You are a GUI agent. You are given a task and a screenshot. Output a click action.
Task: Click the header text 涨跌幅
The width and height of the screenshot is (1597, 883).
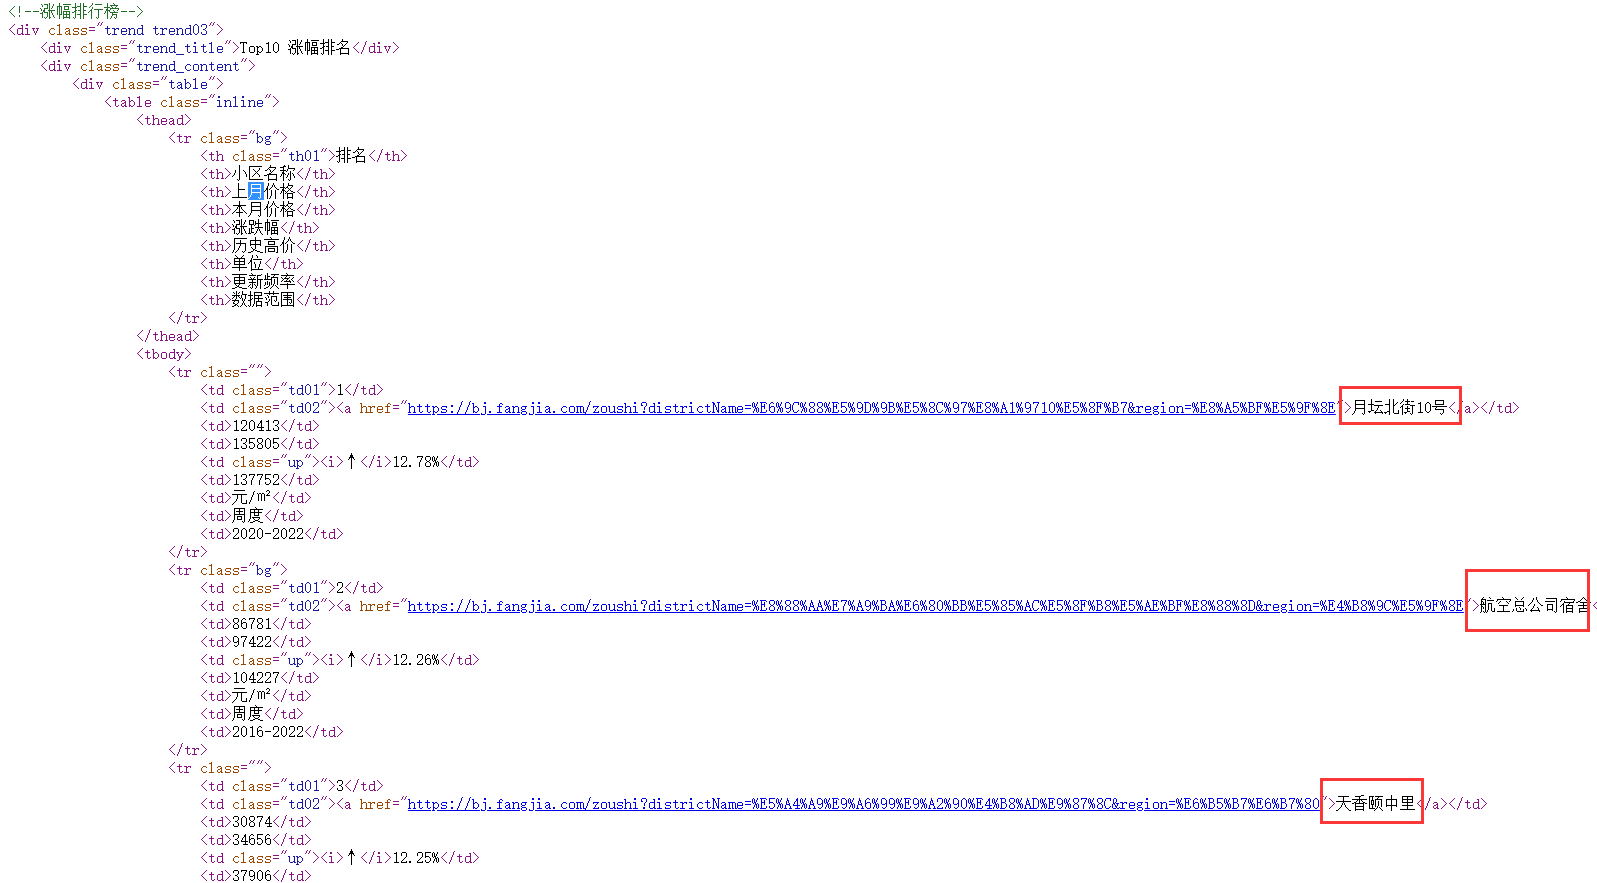[256, 228]
